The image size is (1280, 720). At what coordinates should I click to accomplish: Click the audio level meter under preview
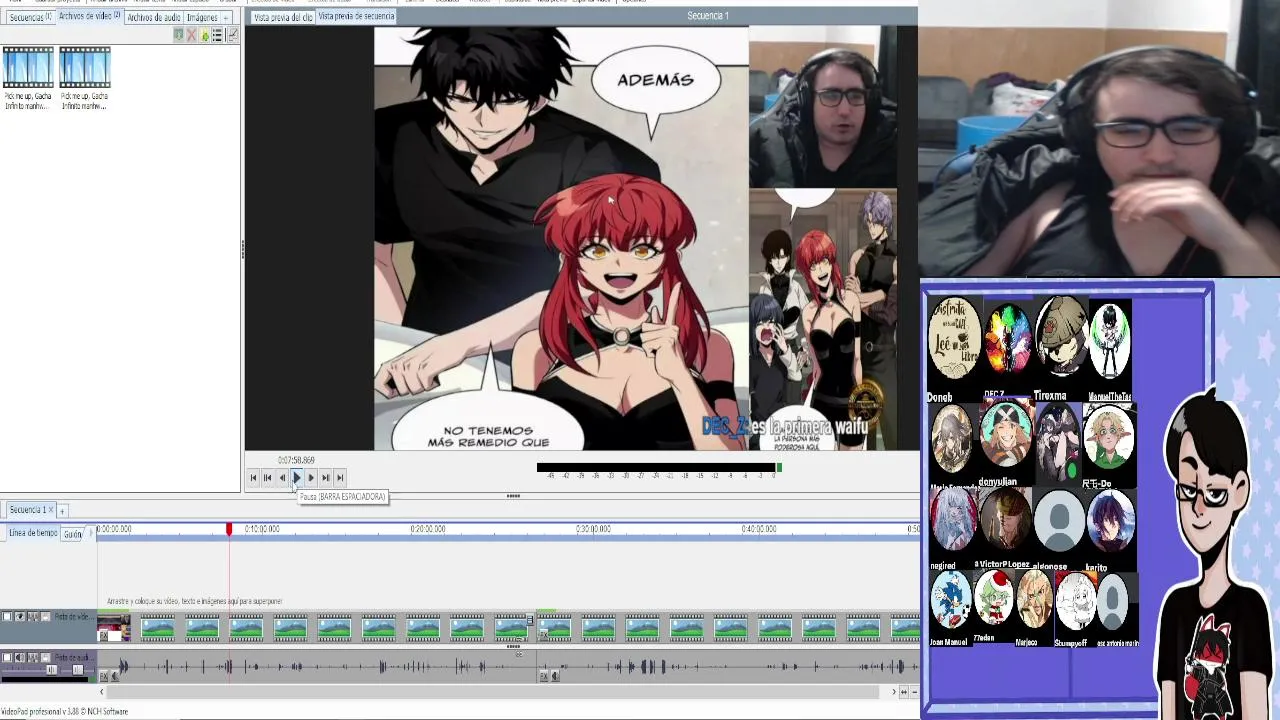pos(659,467)
